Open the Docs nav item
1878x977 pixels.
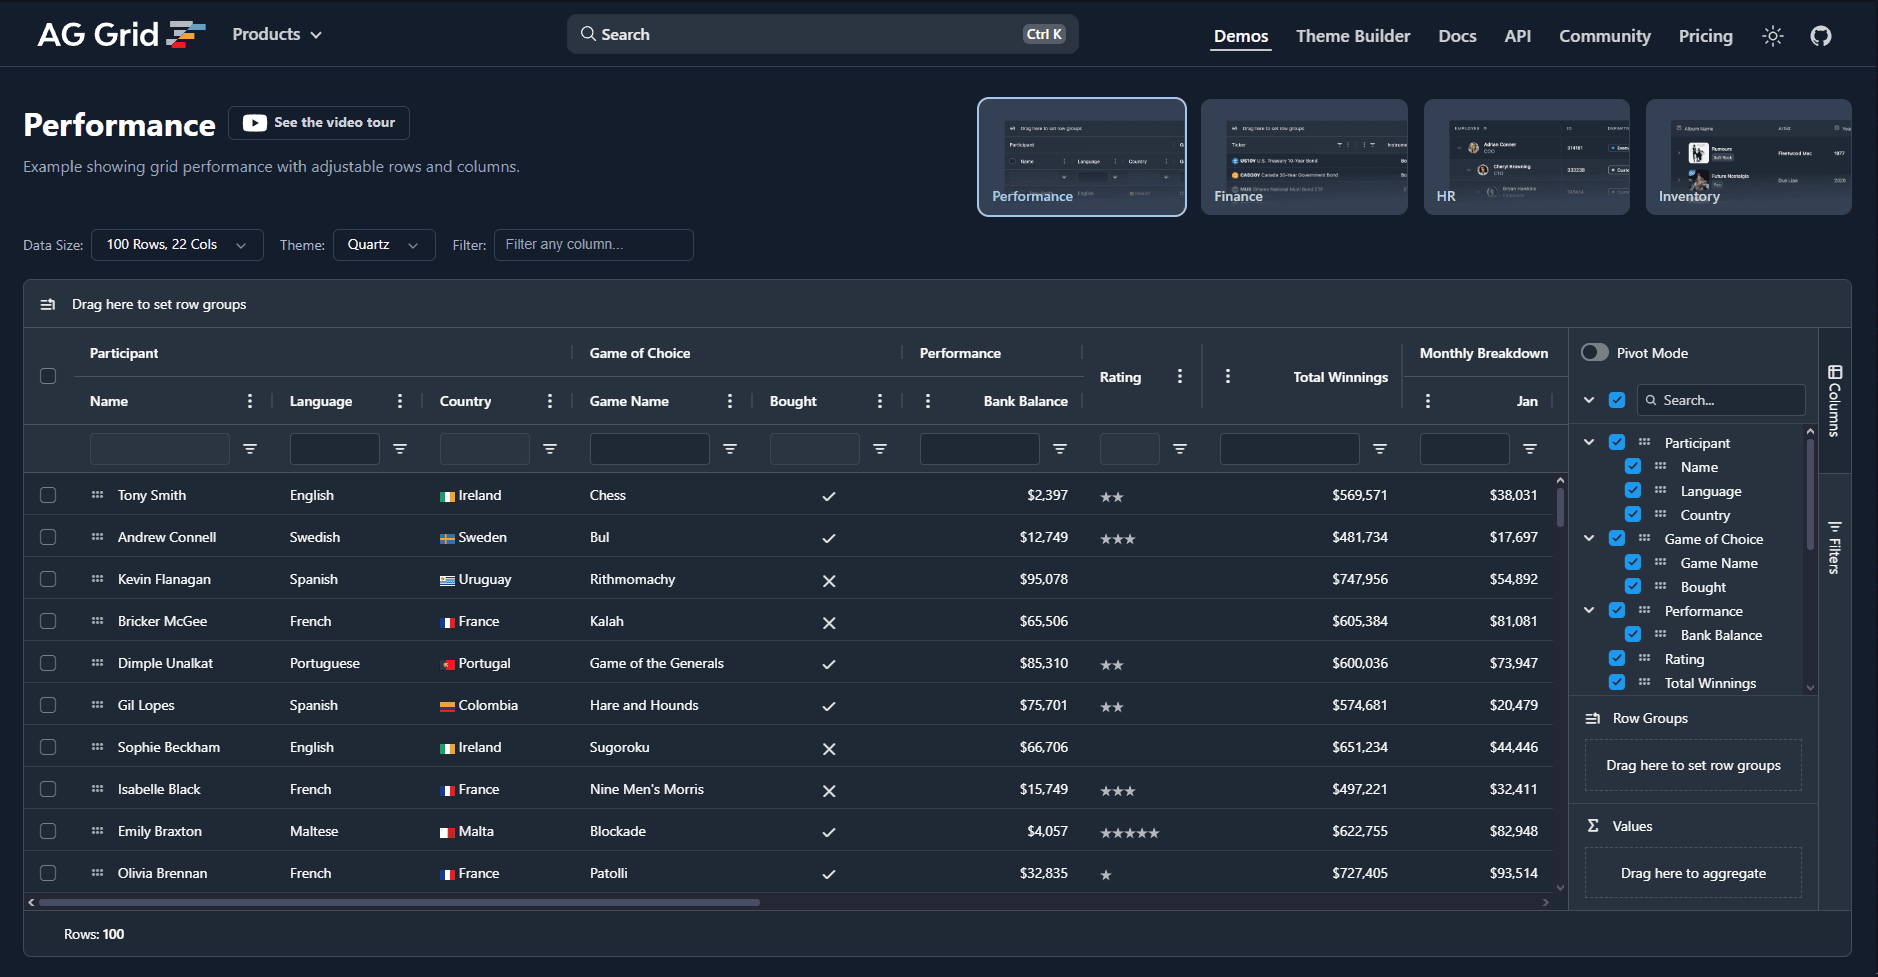1457,36
